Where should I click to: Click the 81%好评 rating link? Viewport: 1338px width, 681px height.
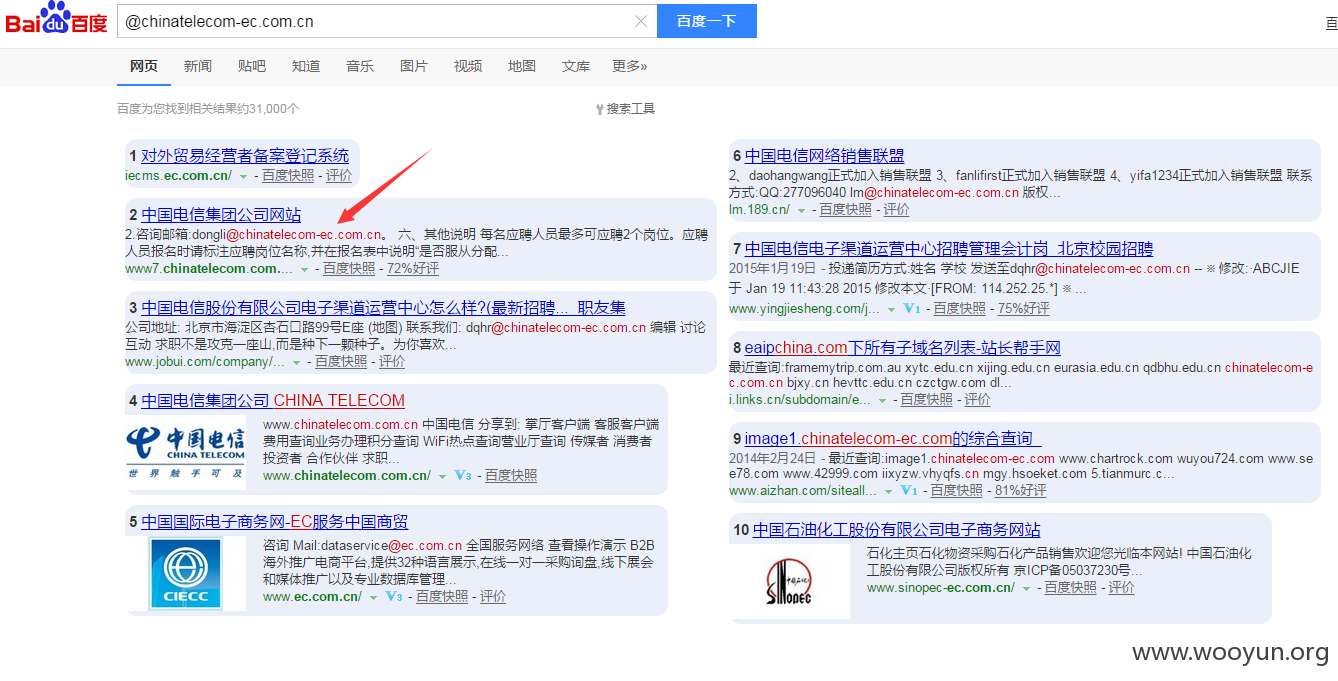pyautogui.click(x=1021, y=491)
